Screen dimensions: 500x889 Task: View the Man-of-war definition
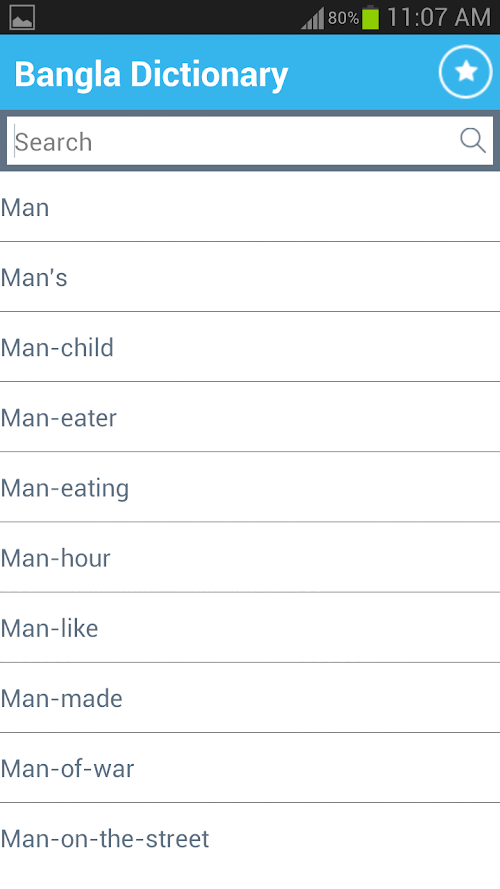[x=250, y=768]
